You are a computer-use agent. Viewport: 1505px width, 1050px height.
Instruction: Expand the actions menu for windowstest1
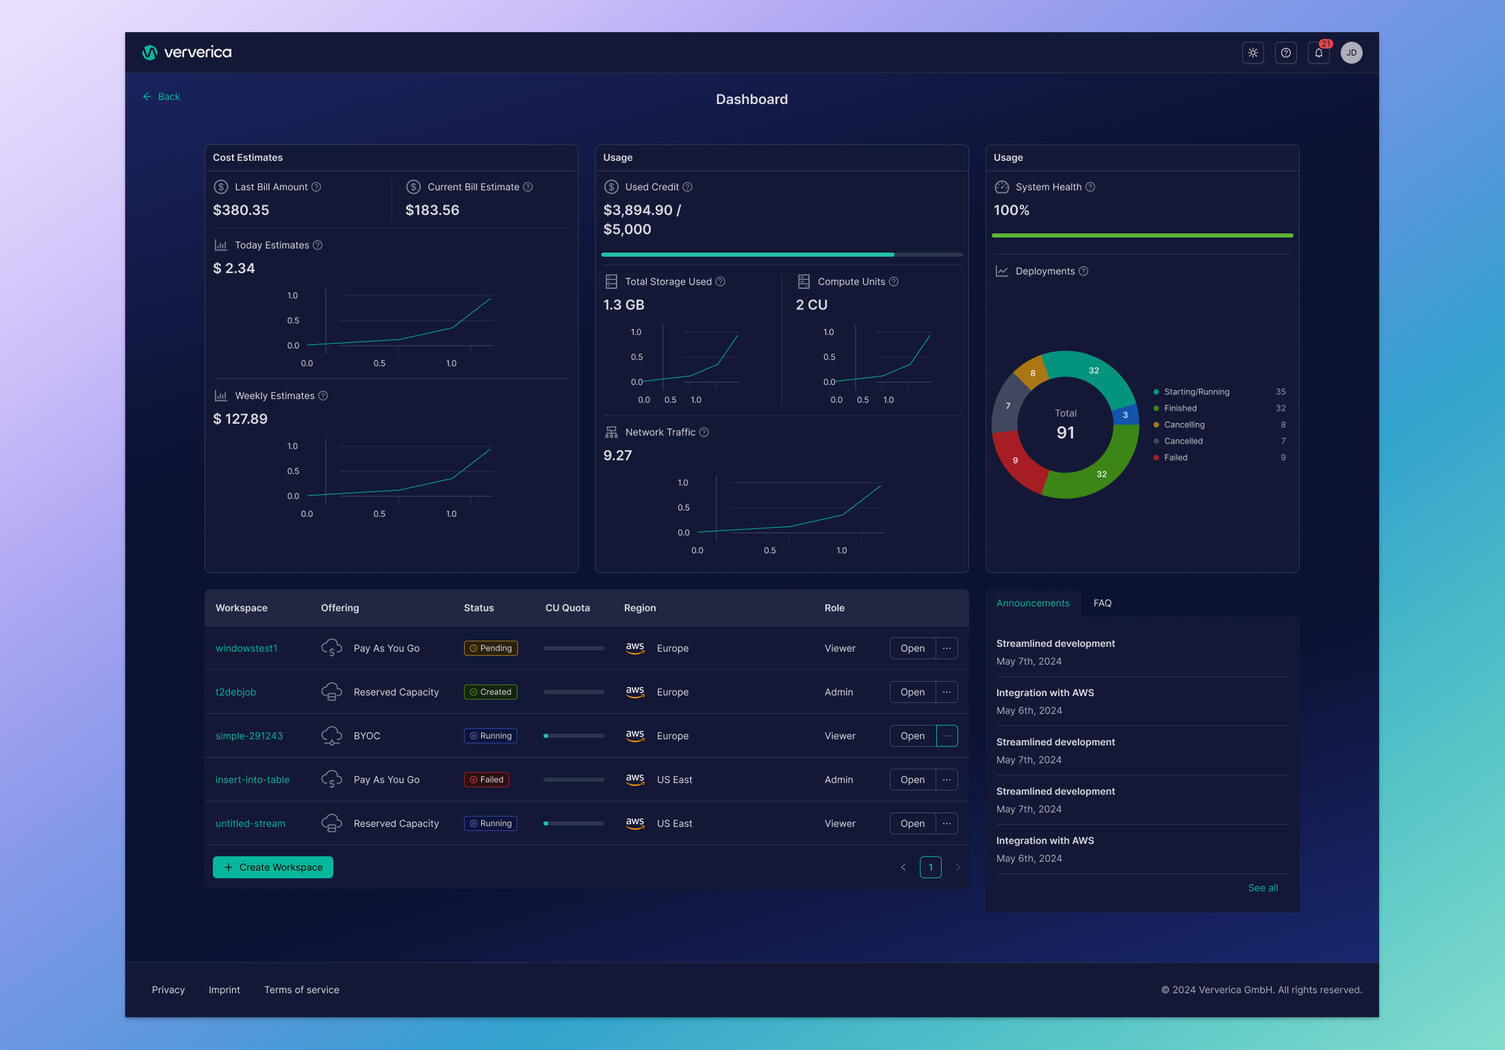(946, 648)
